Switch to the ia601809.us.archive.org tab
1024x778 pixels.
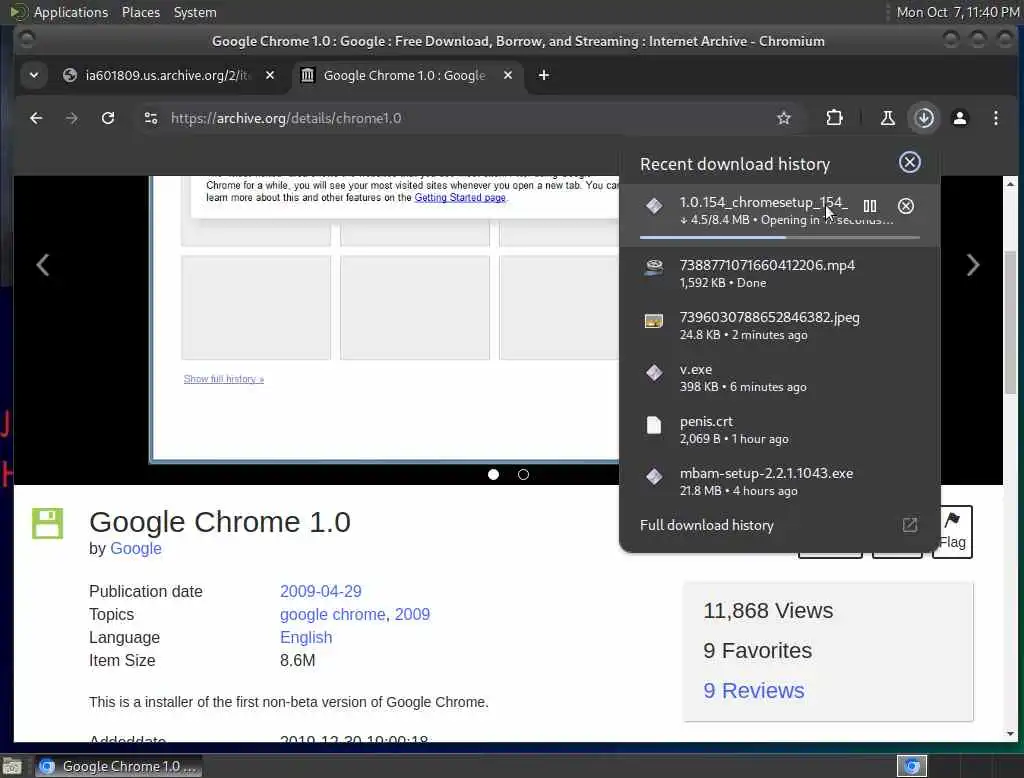167,75
